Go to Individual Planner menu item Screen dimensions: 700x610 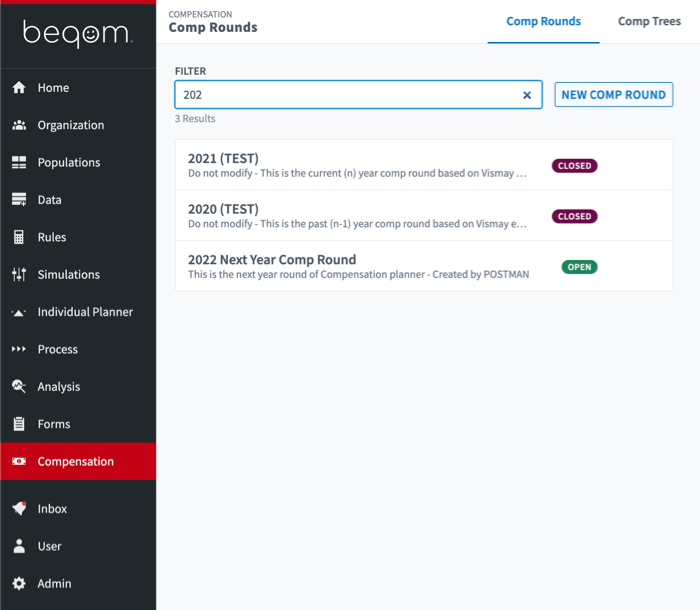tap(85, 312)
